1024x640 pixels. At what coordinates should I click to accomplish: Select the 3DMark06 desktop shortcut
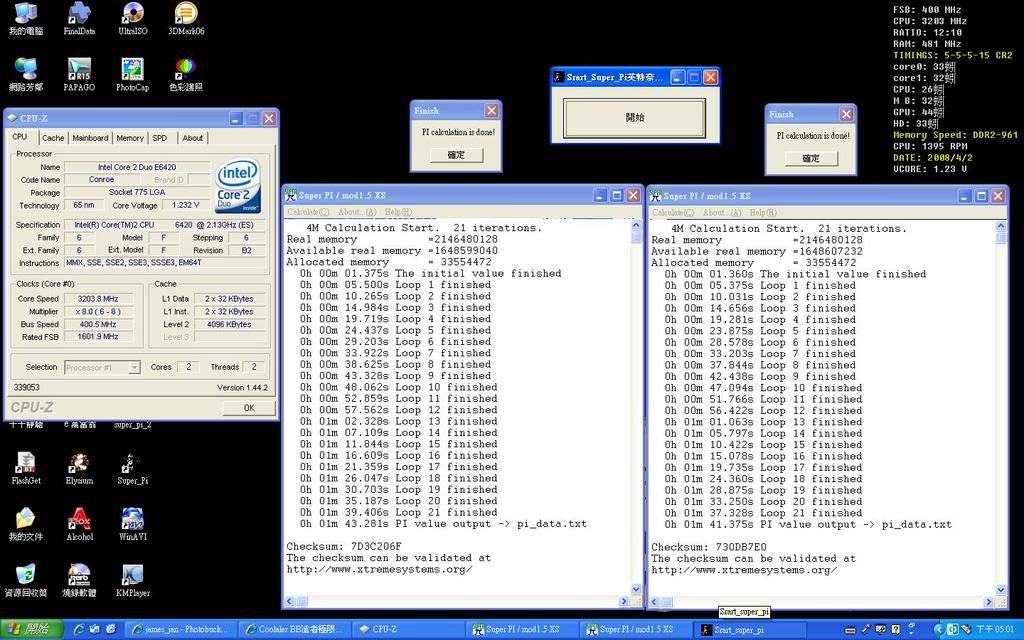click(x=186, y=19)
